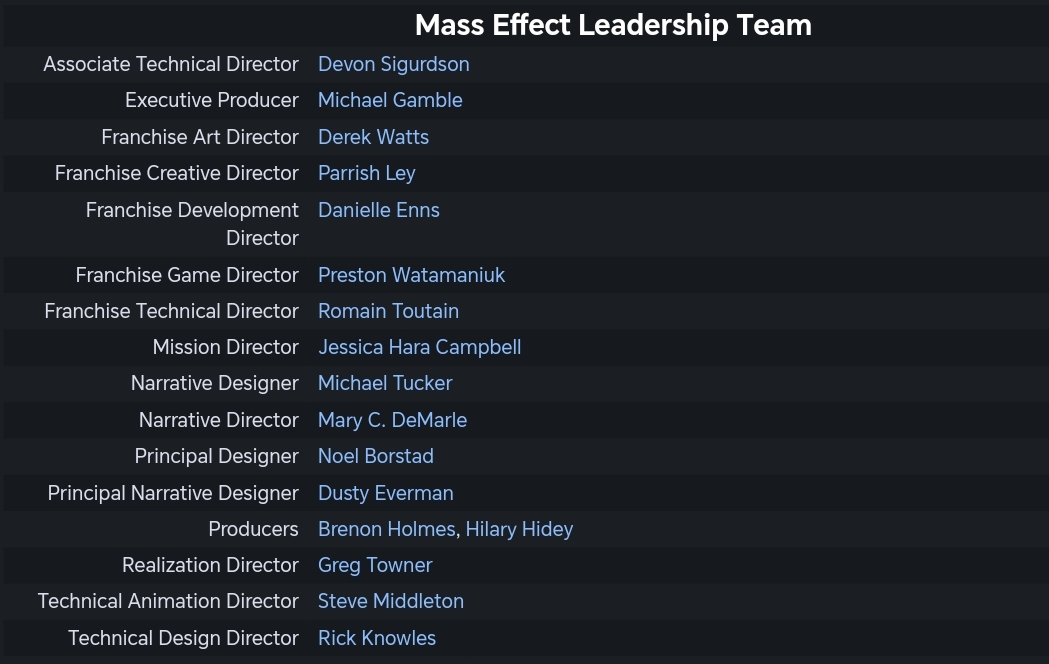Image resolution: width=1049 pixels, height=664 pixels.
Task: Open Romain Toutain's page
Action: point(388,311)
